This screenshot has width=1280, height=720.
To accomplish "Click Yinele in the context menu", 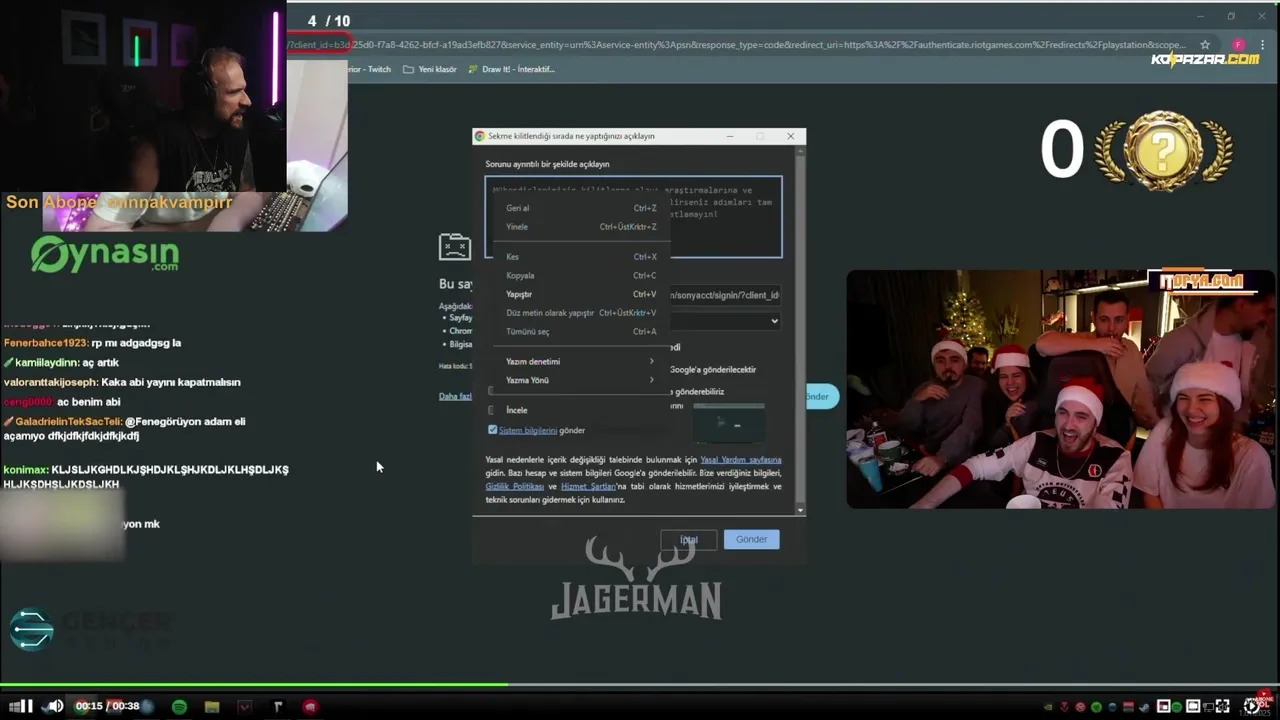I will 580,227.
